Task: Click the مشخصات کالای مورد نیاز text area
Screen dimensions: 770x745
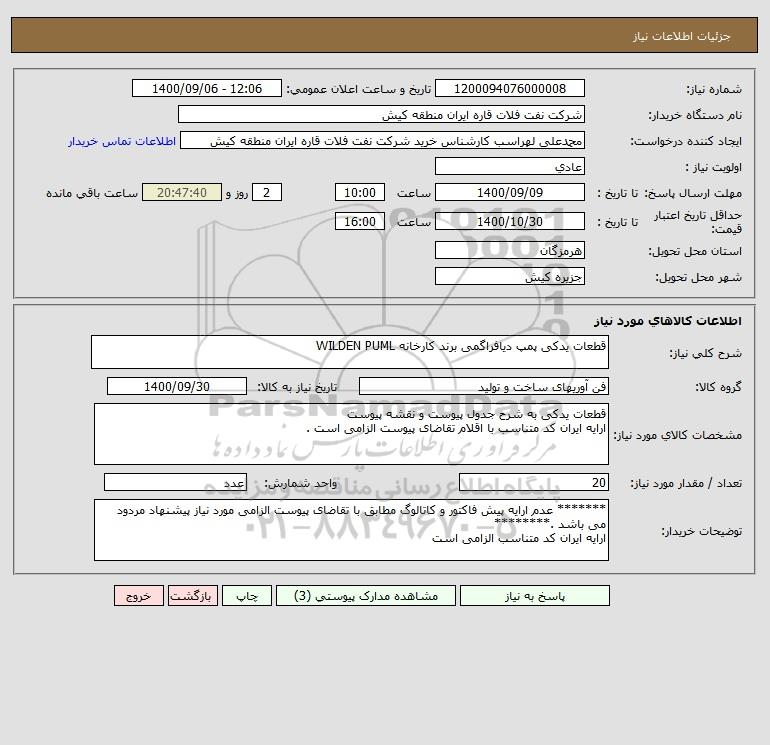Action: 351,434
